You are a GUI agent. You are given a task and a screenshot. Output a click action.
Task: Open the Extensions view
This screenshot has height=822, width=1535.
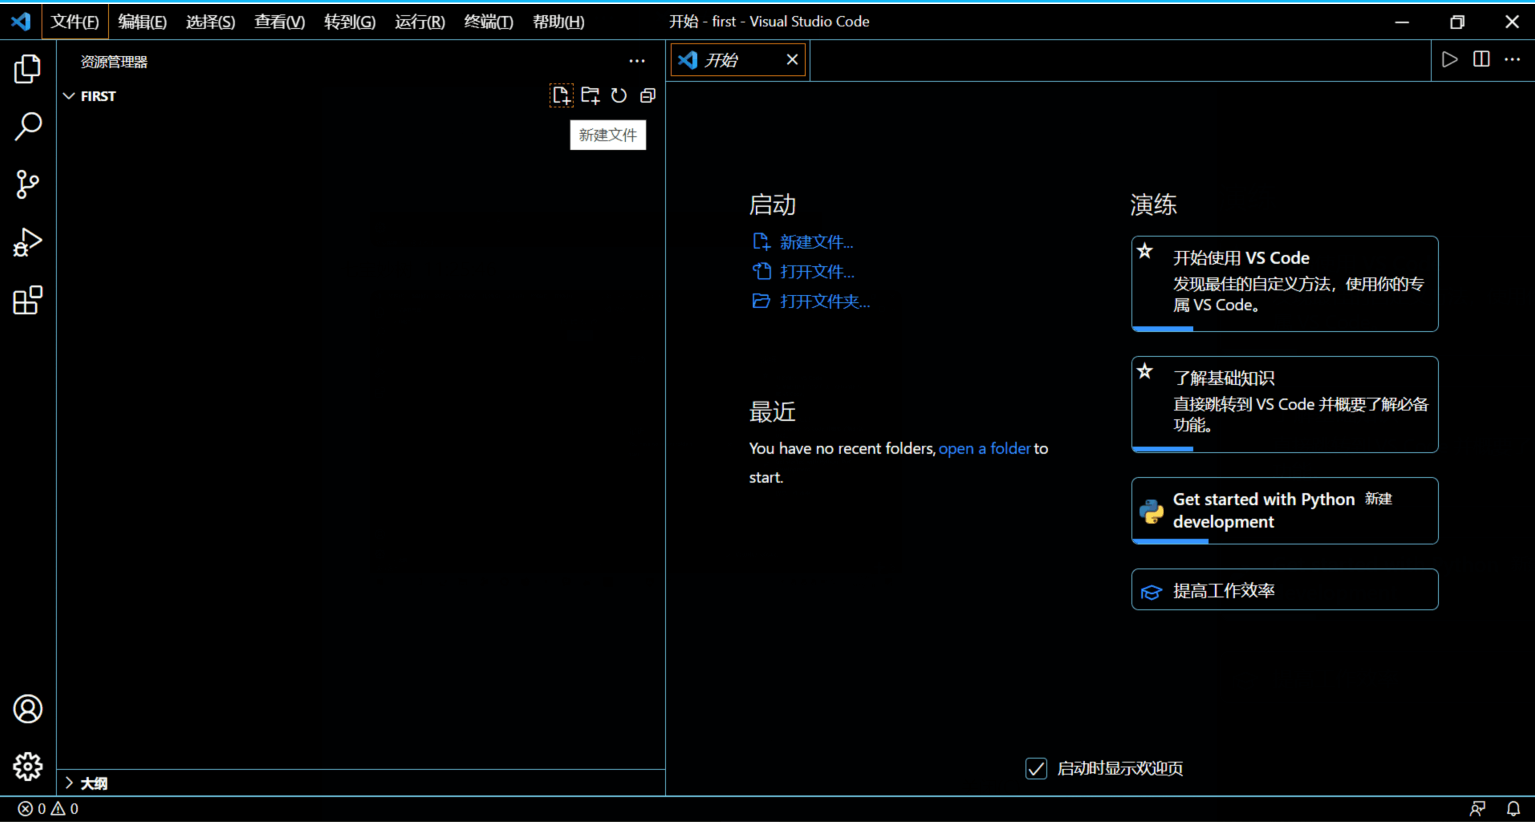[28, 300]
